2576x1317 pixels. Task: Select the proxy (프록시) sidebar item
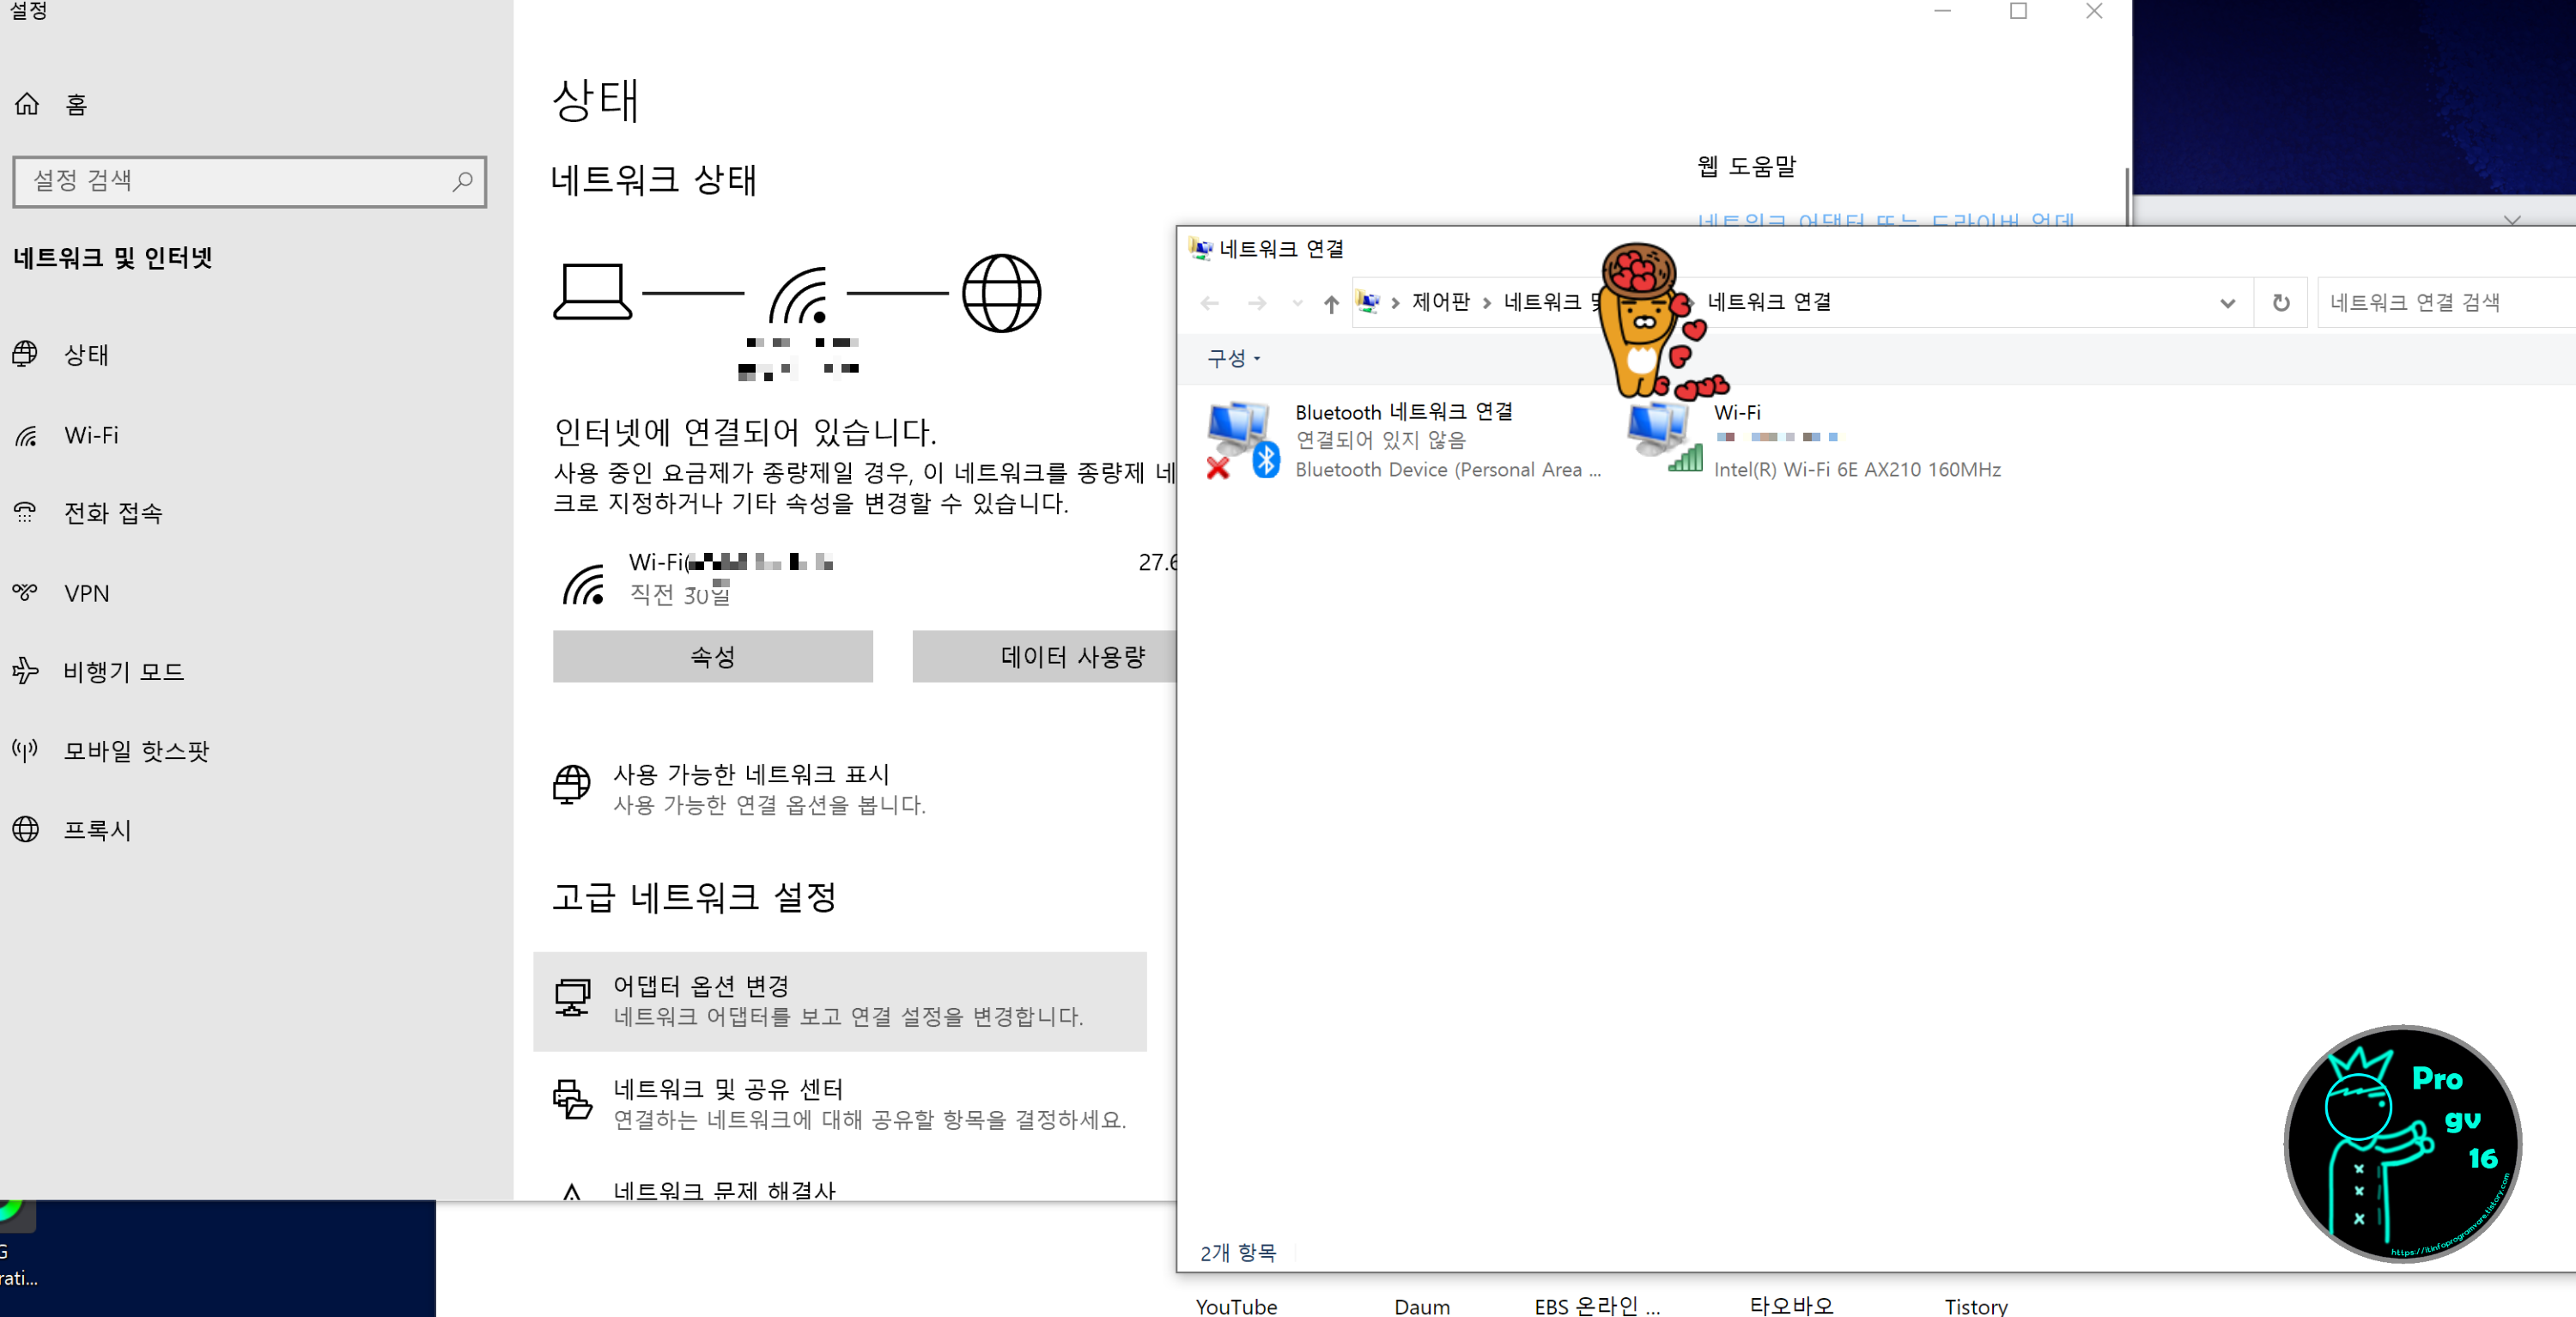97,829
